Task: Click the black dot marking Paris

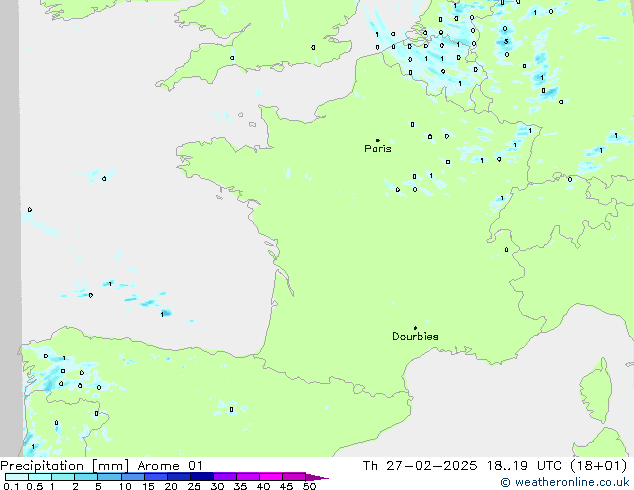Action: coord(378,140)
